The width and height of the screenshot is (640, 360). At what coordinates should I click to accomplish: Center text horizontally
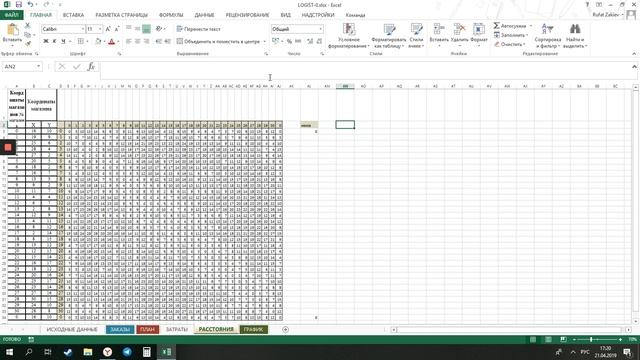[138, 41]
